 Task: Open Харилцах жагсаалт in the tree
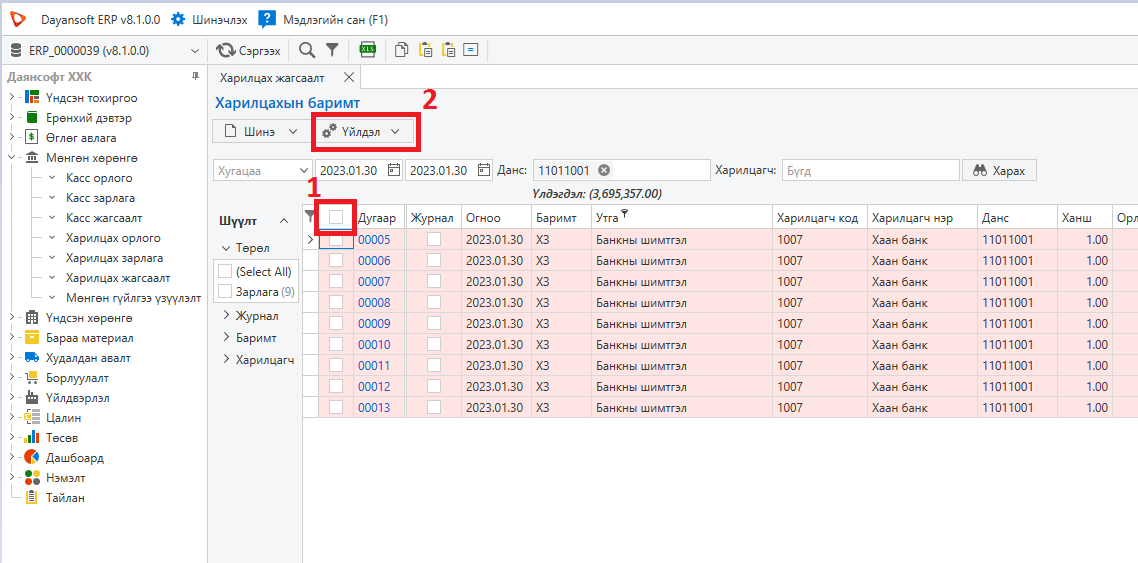(x=118, y=278)
